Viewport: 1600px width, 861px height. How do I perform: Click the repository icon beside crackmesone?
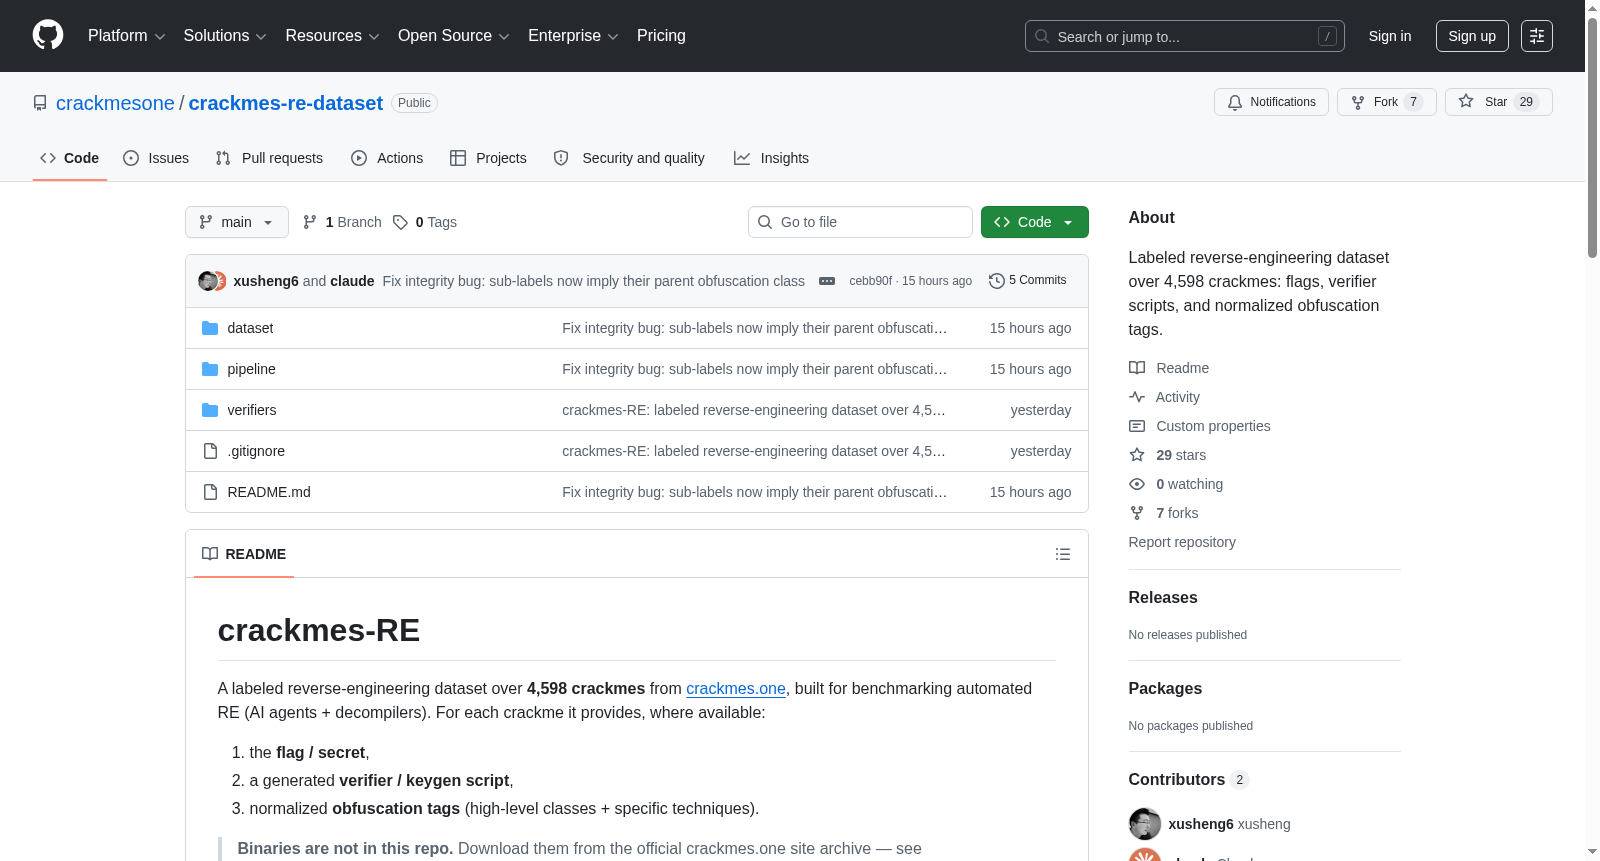click(40, 103)
